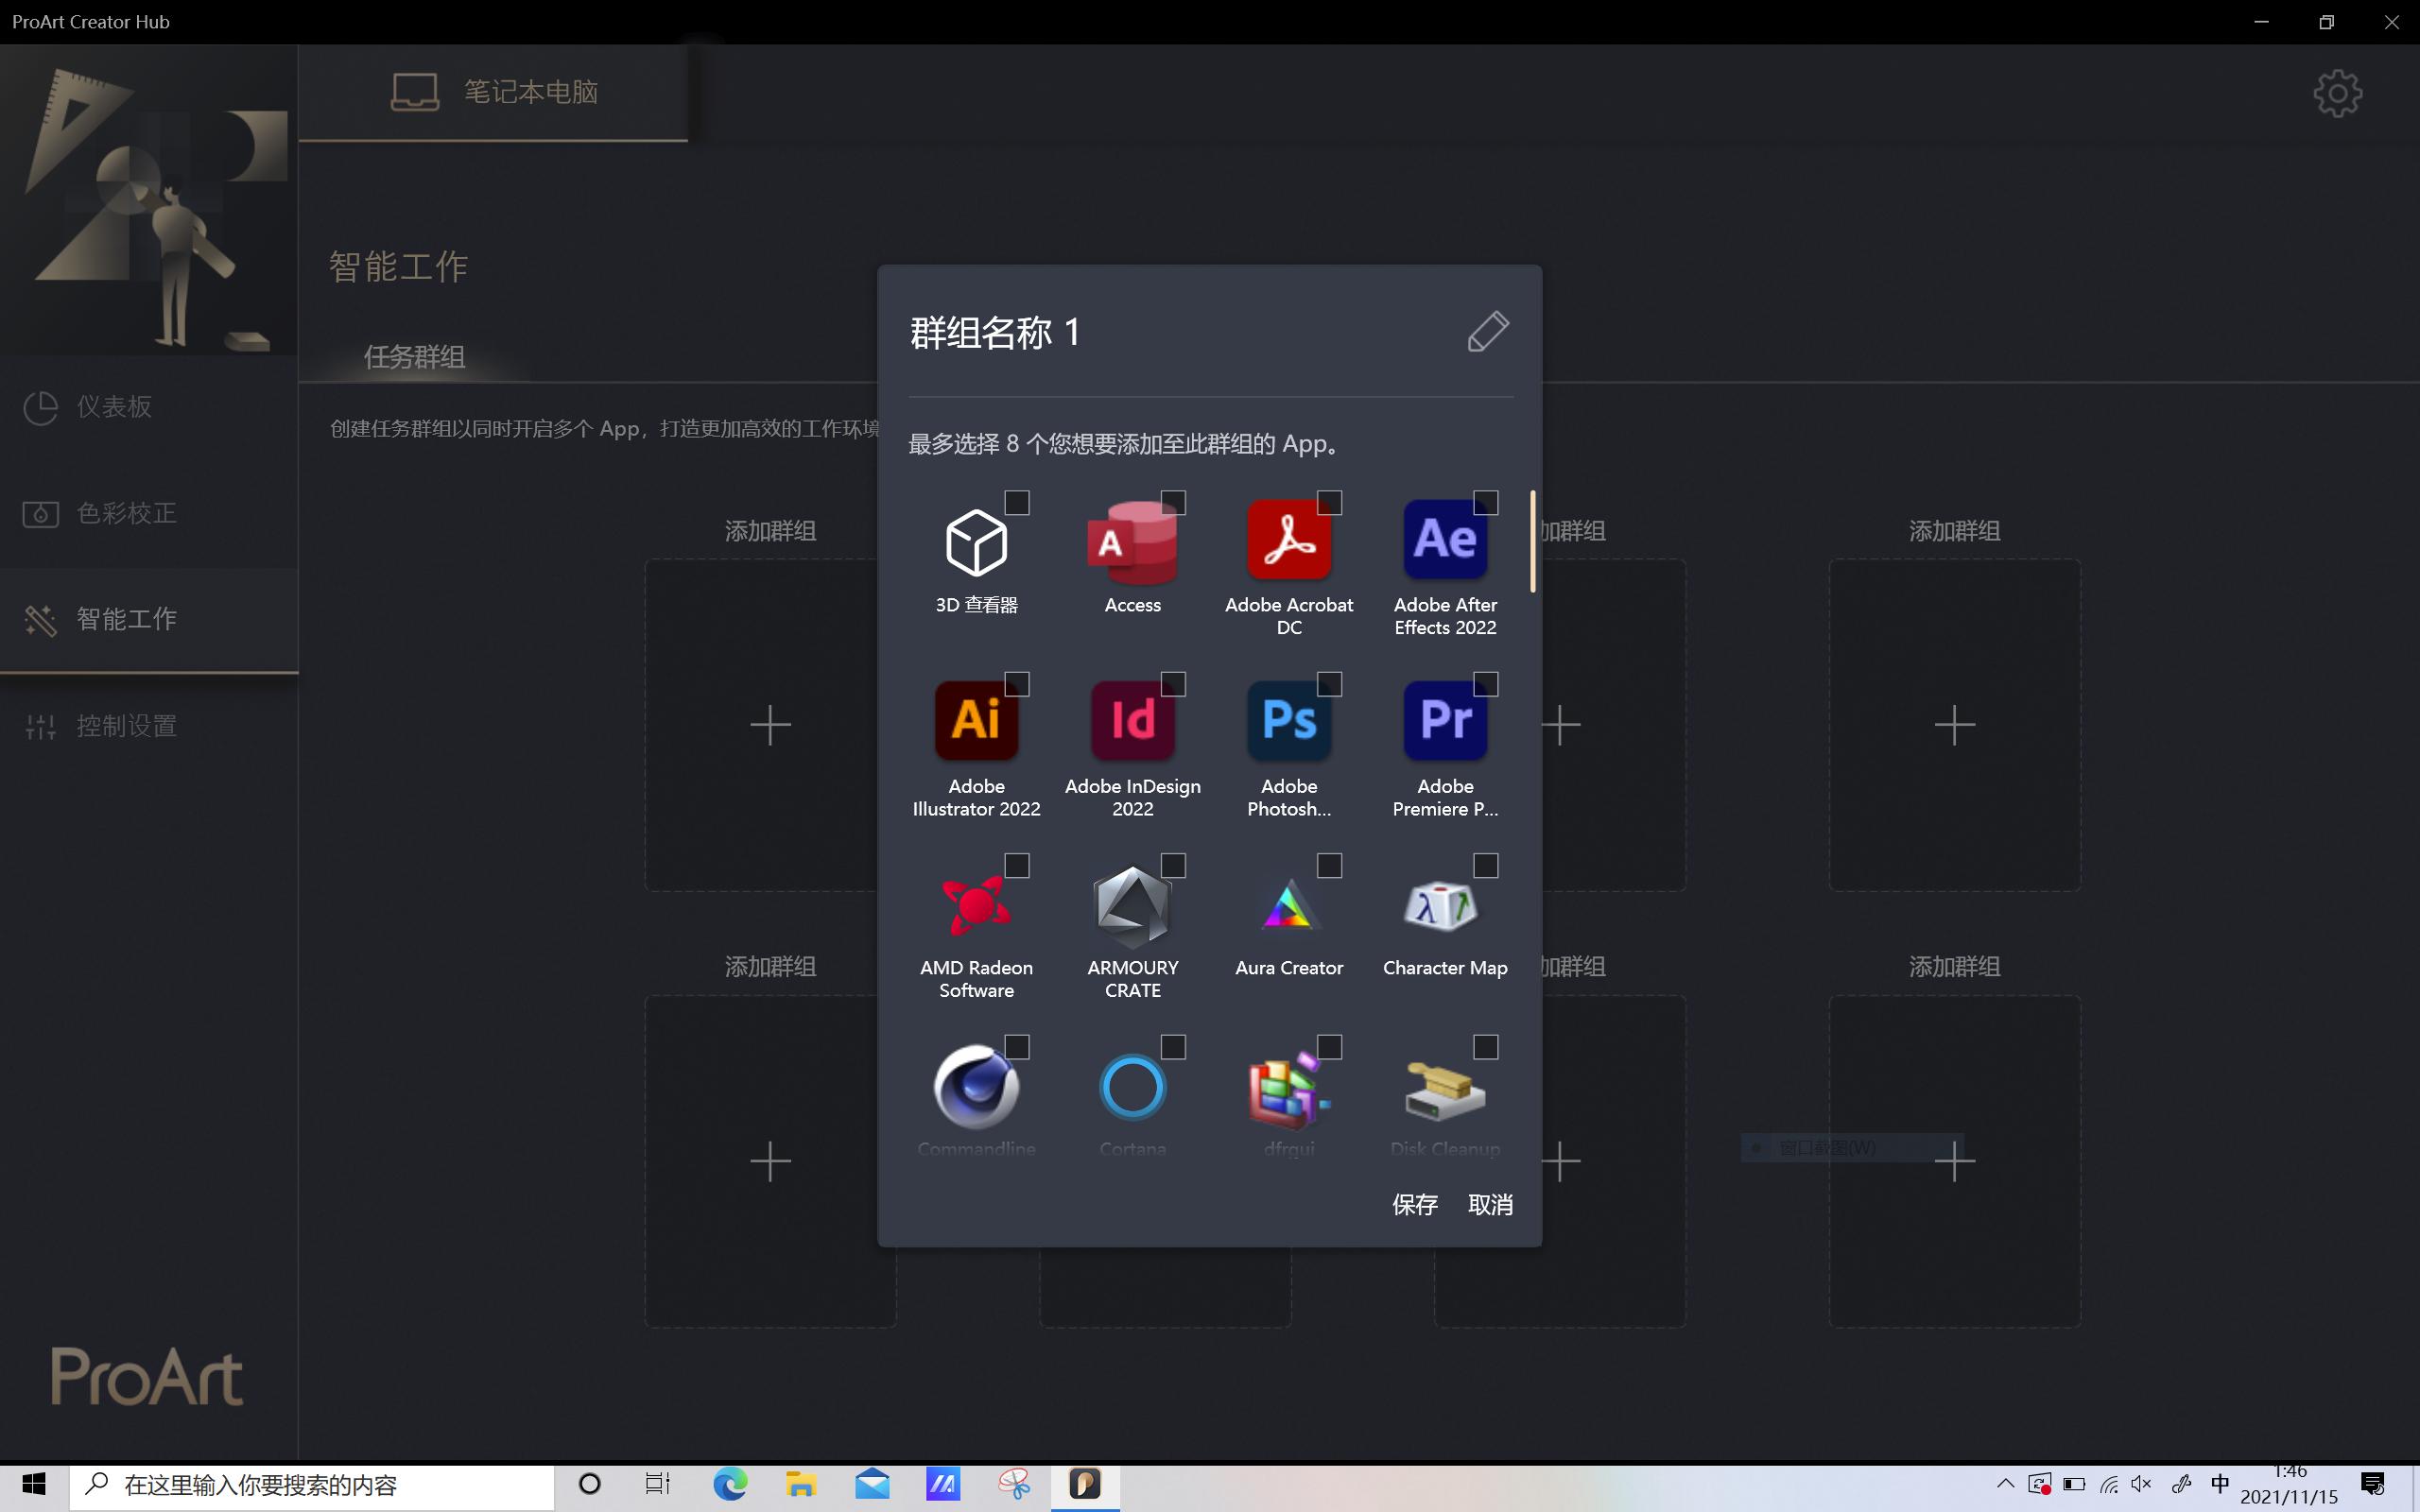The image size is (2420, 1512).
Task: Select the 智能工作 magic wand sidebar icon
Action: click(40, 620)
